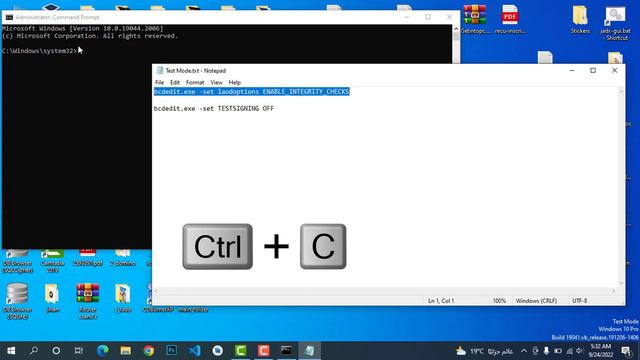
Task: Click the battery tray icon
Action: [x=558, y=351]
